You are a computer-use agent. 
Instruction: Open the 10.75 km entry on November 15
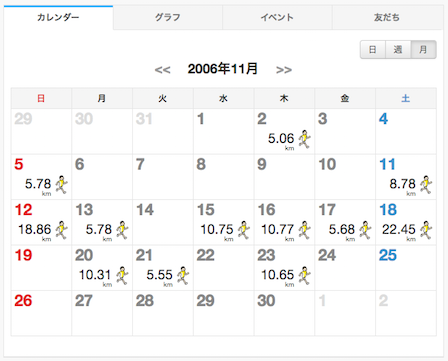tap(217, 230)
